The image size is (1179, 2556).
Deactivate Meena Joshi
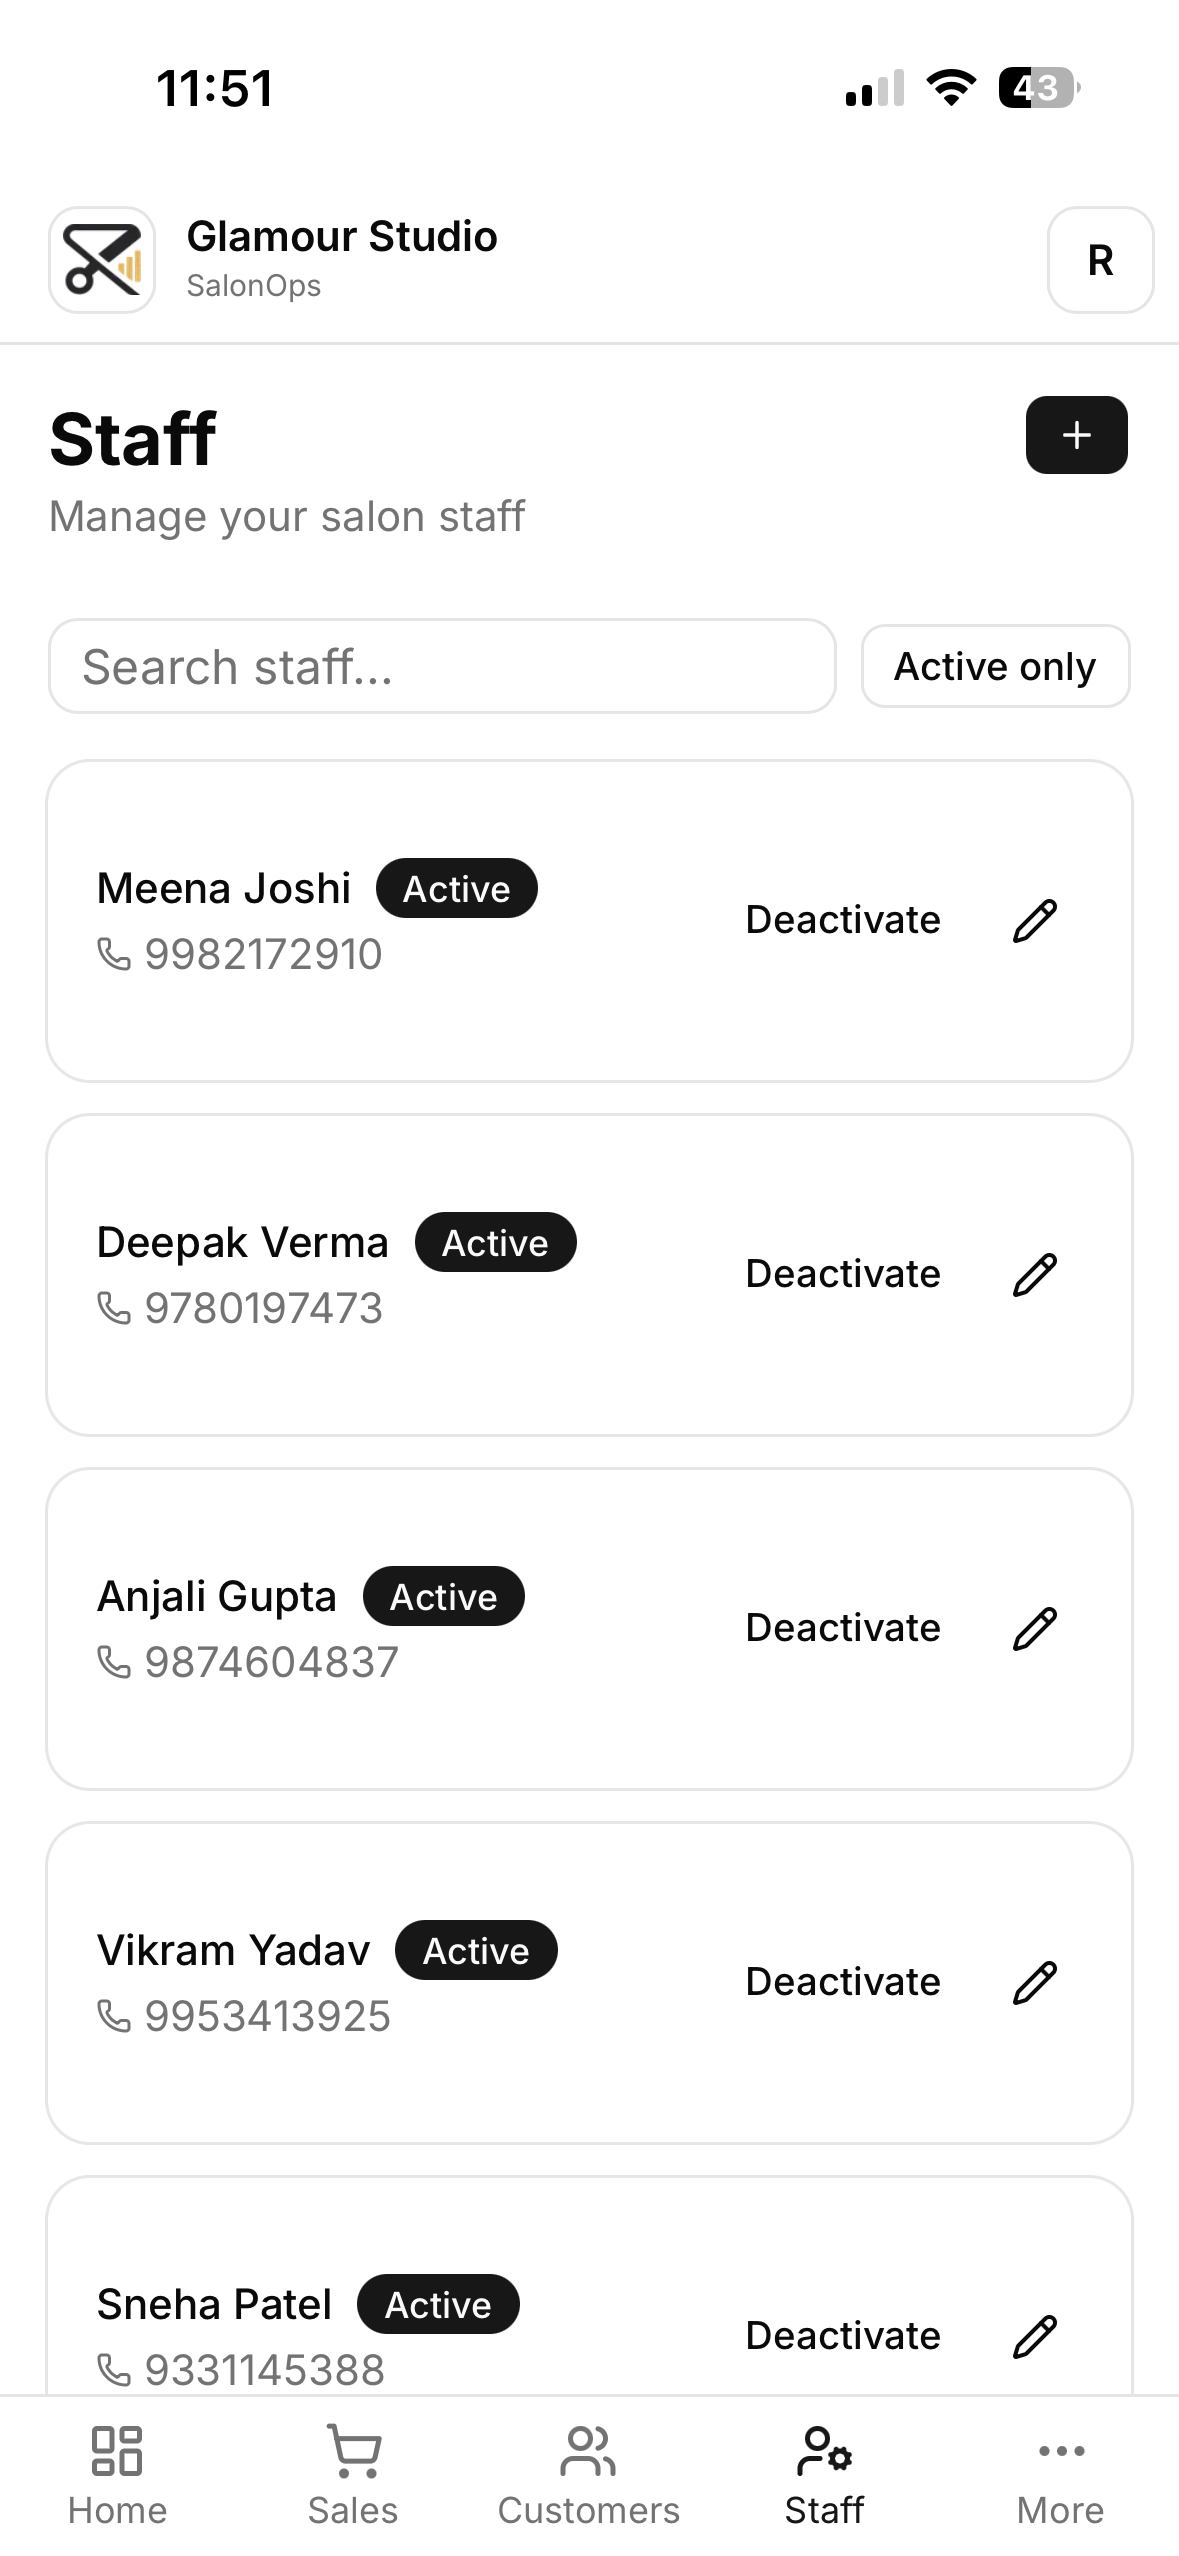[x=843, y=920]
